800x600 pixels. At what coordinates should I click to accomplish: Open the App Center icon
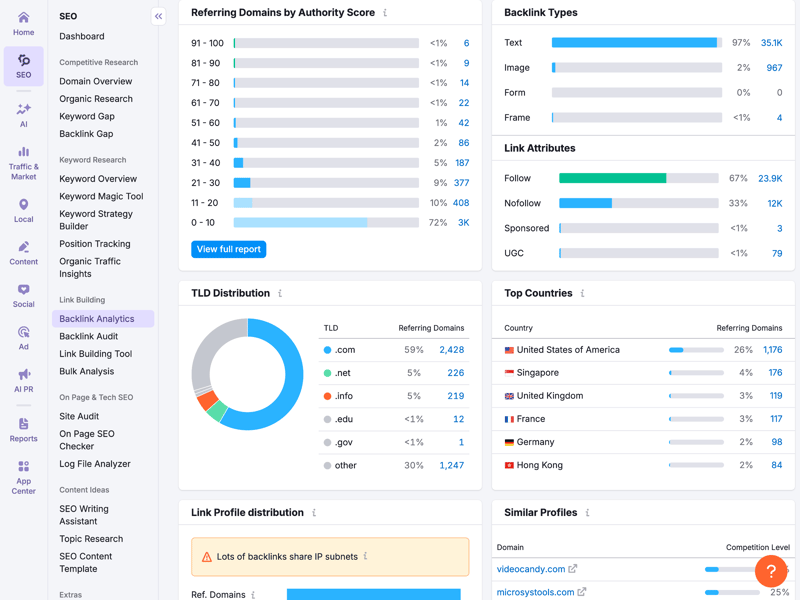23,467
